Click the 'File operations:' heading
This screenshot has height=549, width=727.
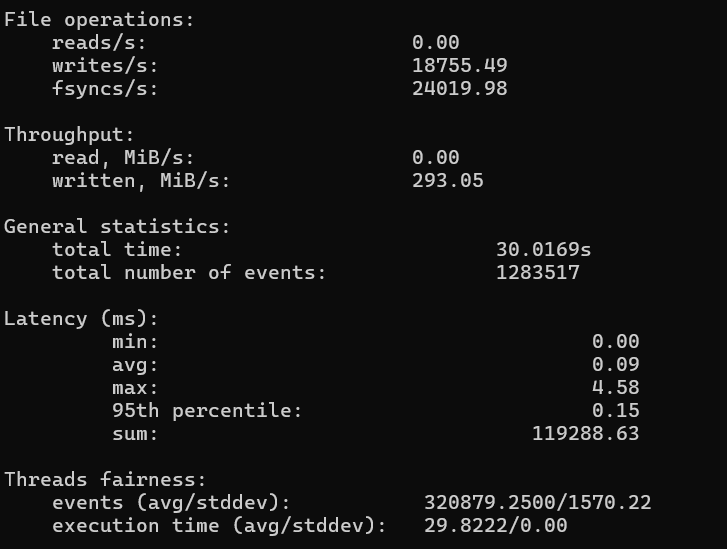coord(99,20)
